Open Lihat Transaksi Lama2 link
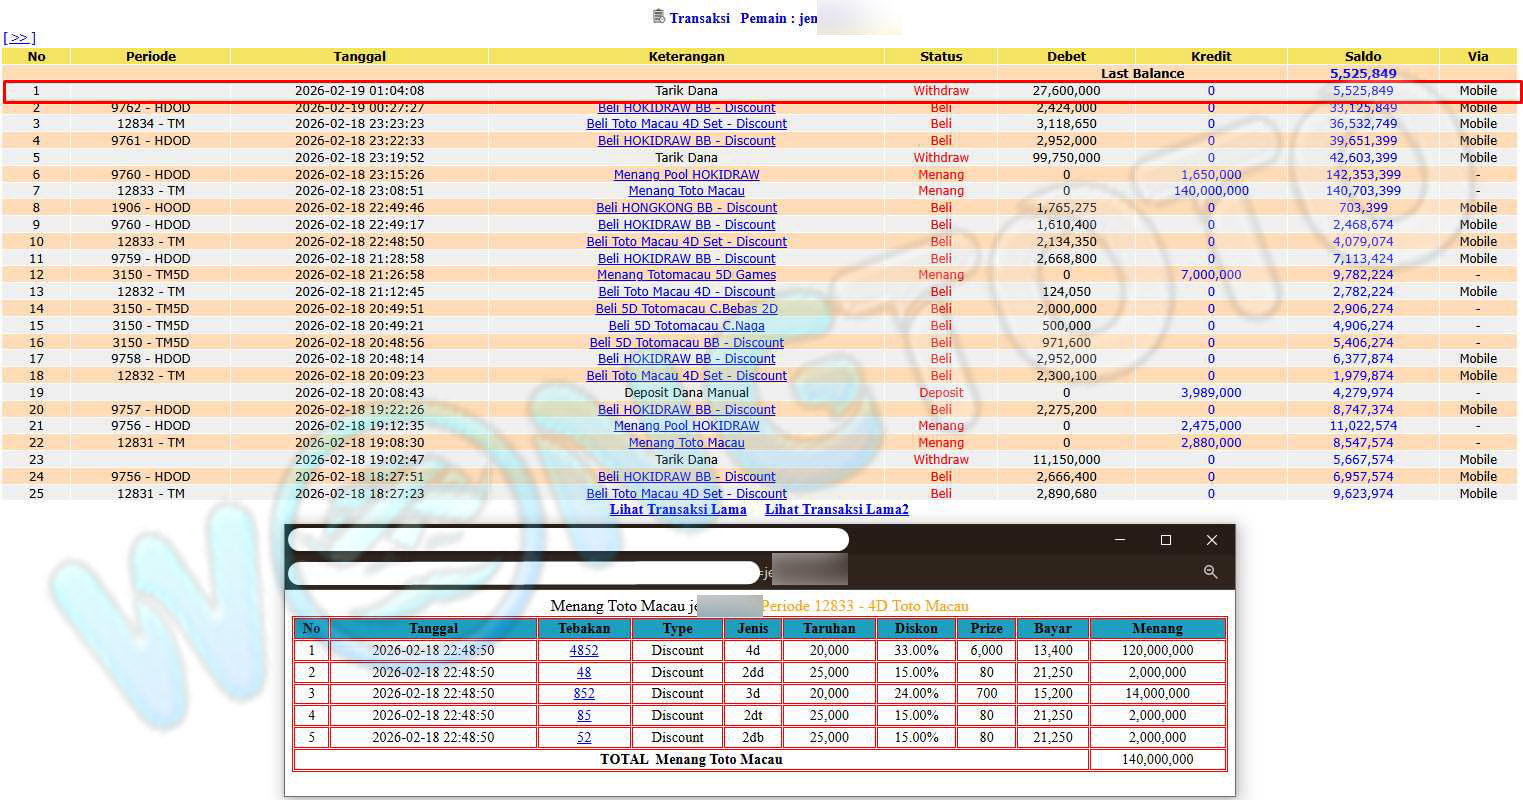The height and width of the screenshot is (800, 1523). pyautogui.click(x=836, y=510)
